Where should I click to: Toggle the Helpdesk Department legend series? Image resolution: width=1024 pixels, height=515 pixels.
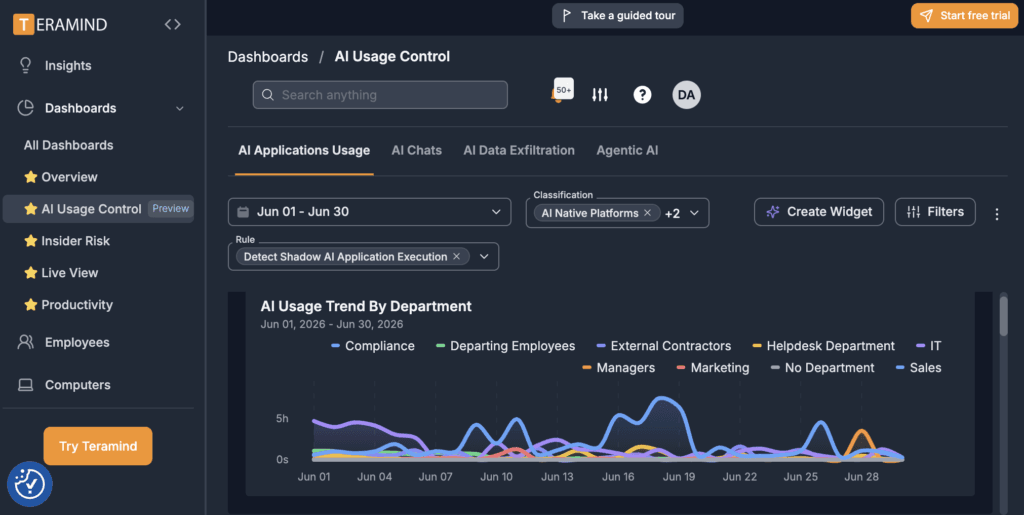(x=824, y=346)
